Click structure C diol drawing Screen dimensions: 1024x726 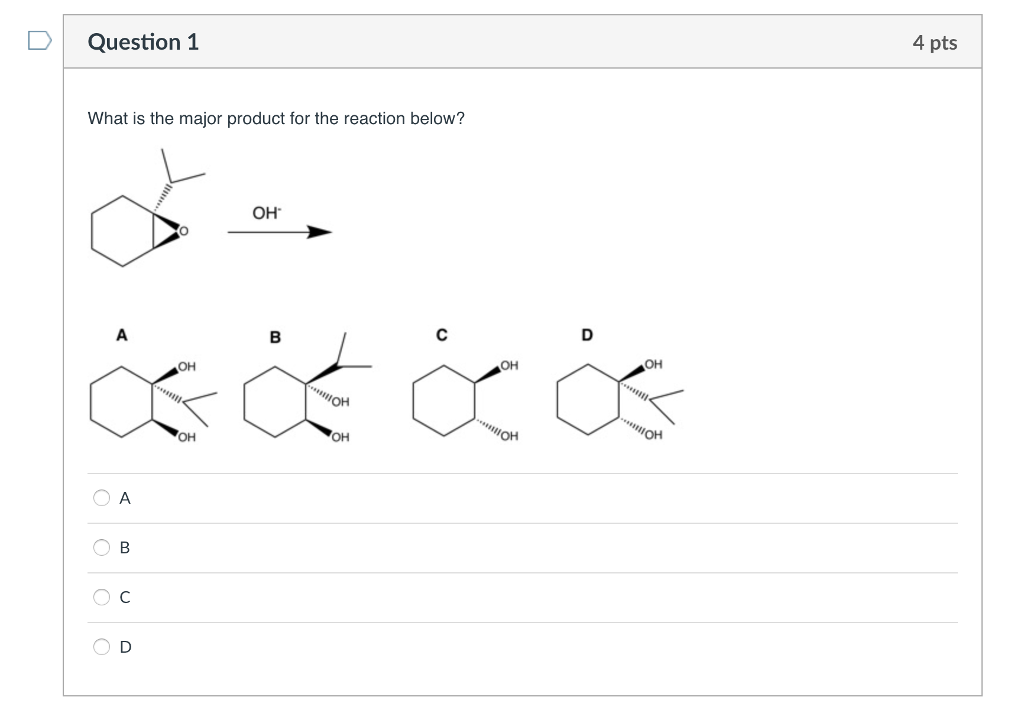pos(455,400)
